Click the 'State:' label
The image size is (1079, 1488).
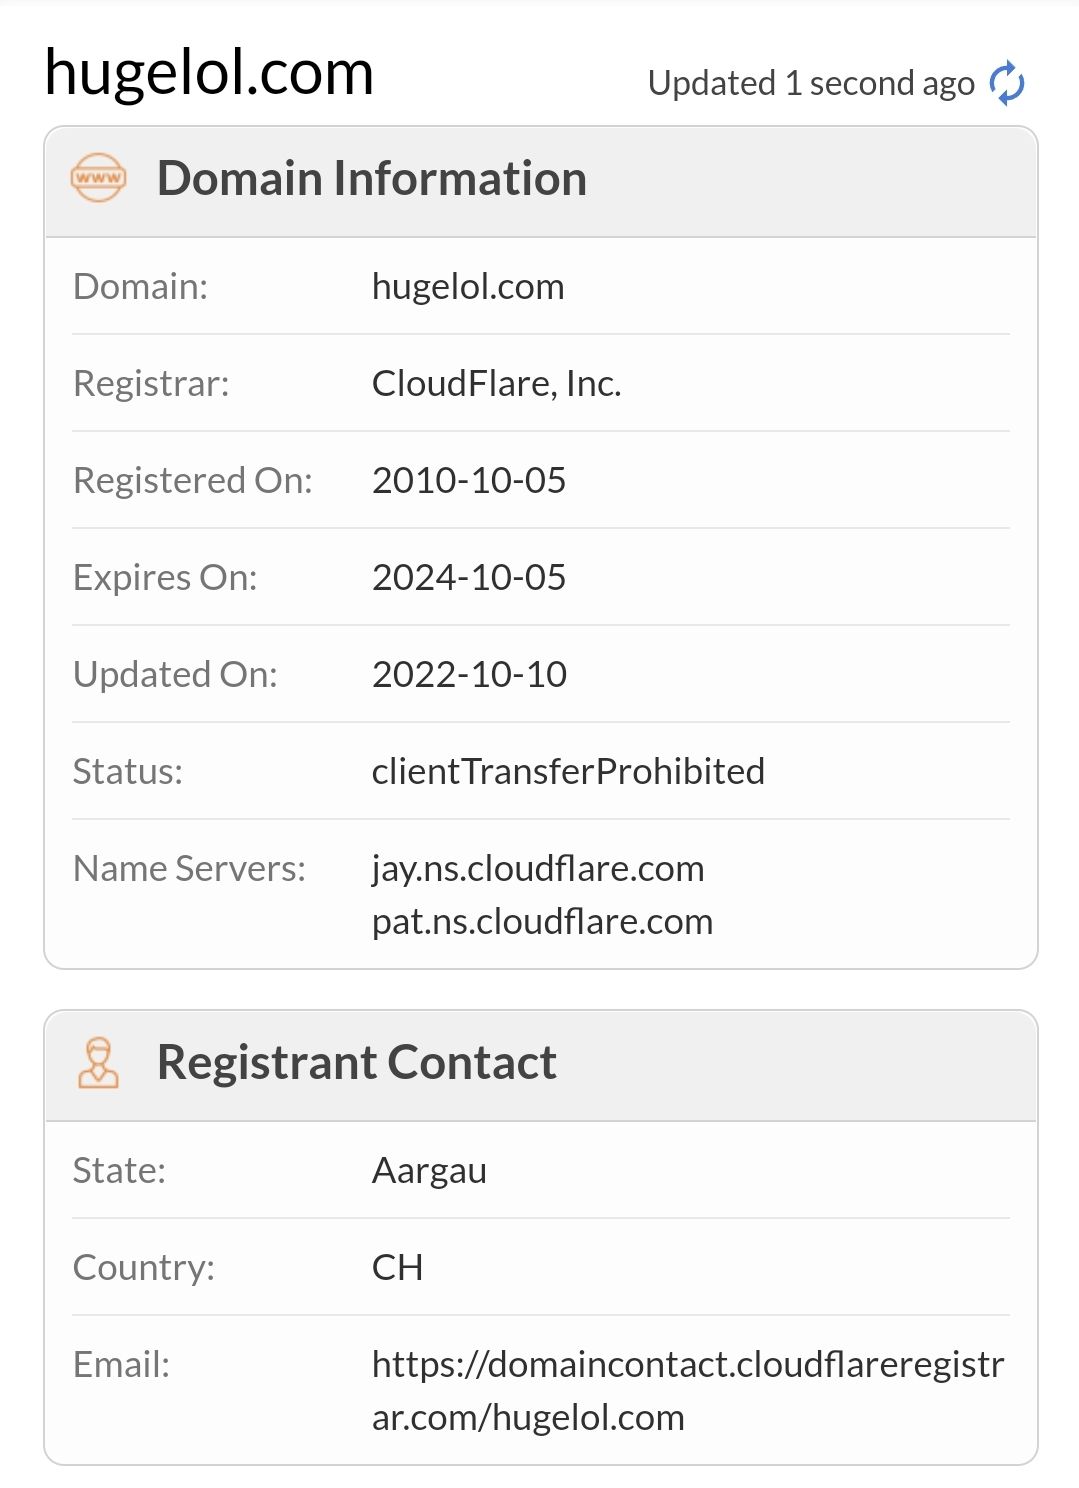(119, 1171)
